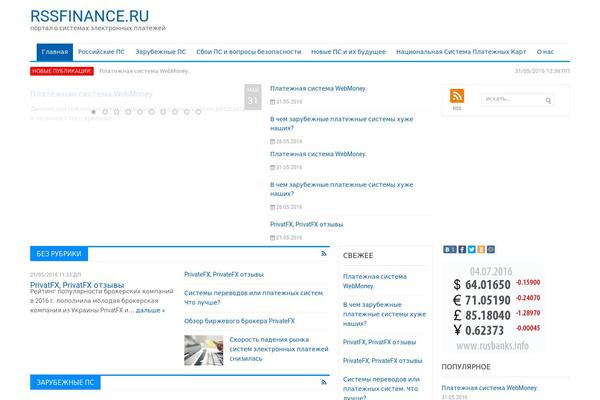
Task: Open Обзор биржевого брокера PrivateFX
Action: [x=240, y=321]
